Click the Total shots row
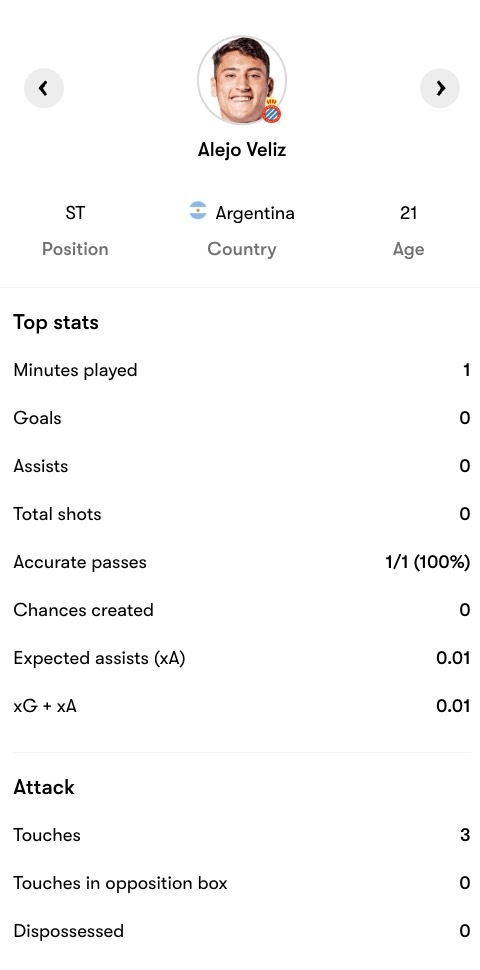The width and height of the screenshot is (480, 970). pyautogui.click(x=242, y=514)
